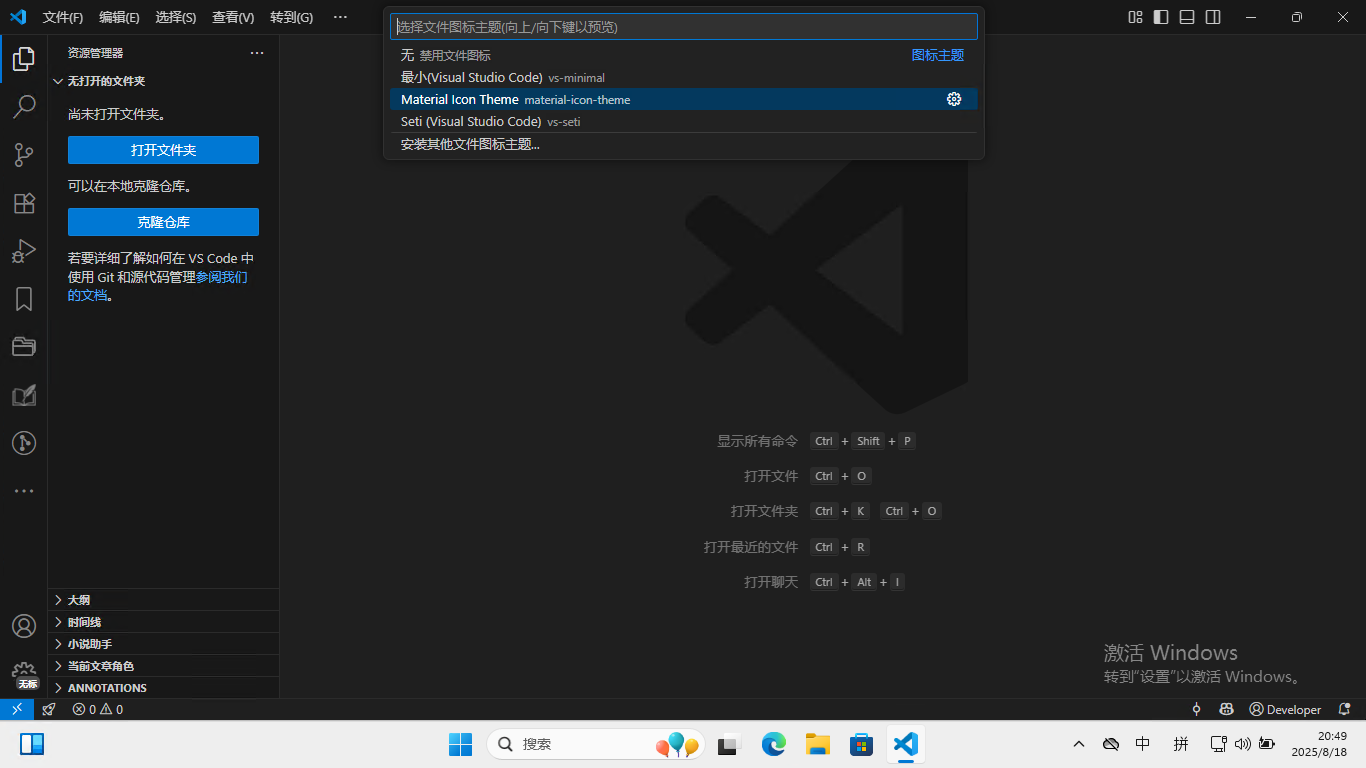Open the 文件(F) menu
The image size is (1366, 768).
(x=63, y=17)
